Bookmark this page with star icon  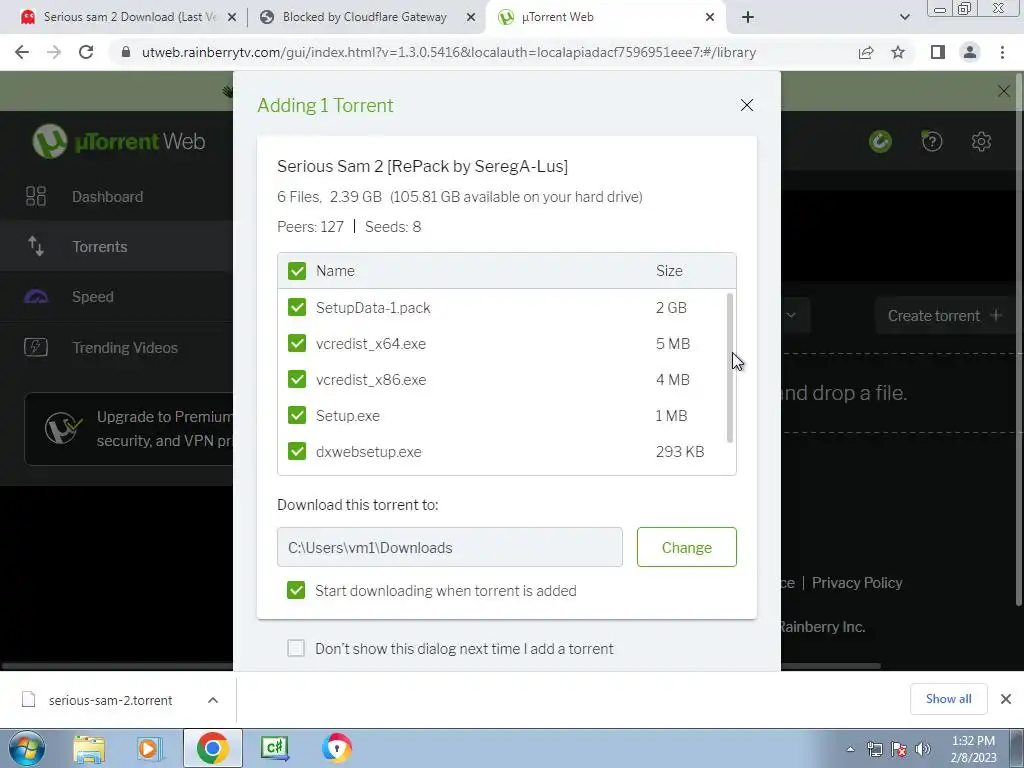tap(898, 52)
